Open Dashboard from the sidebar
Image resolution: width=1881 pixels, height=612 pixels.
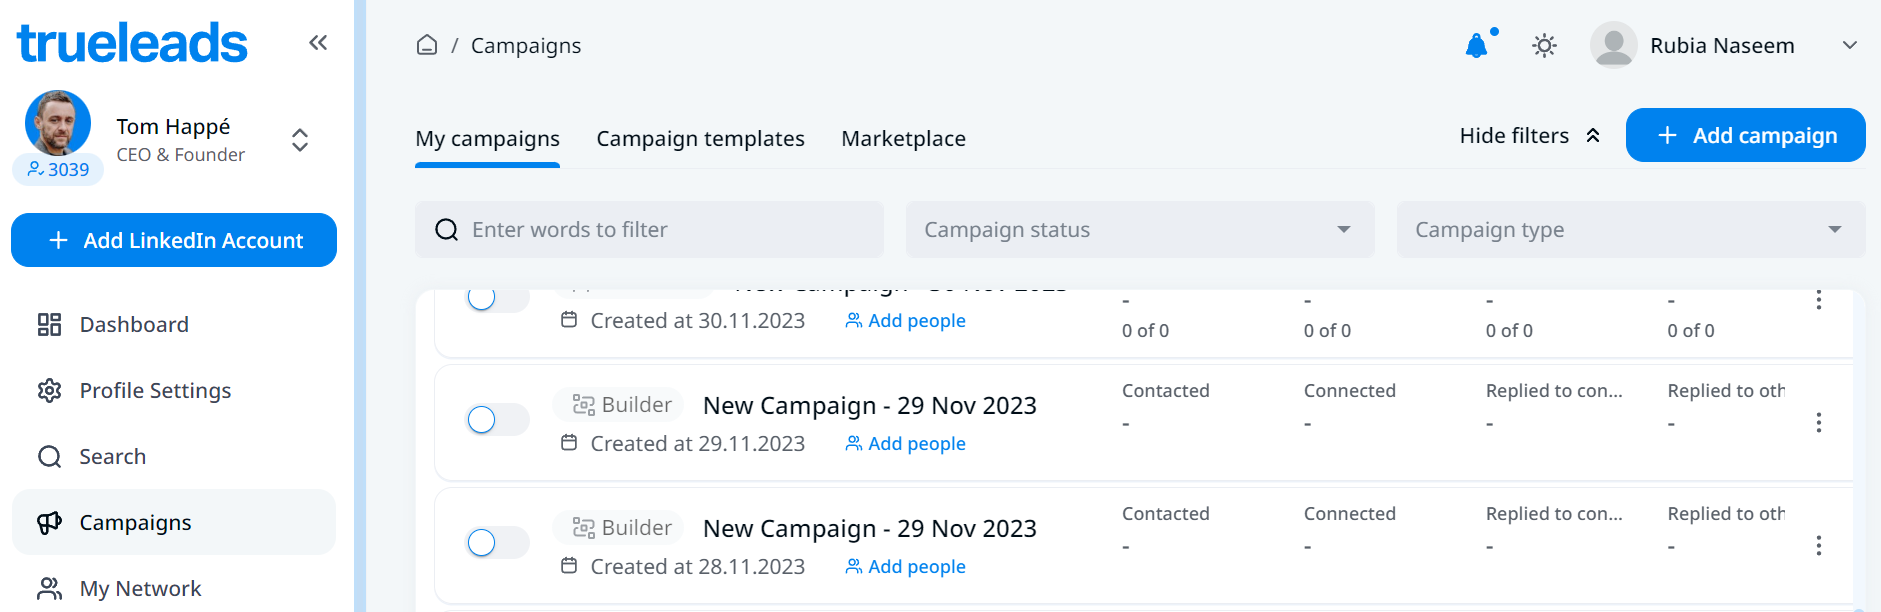point(134,325)
